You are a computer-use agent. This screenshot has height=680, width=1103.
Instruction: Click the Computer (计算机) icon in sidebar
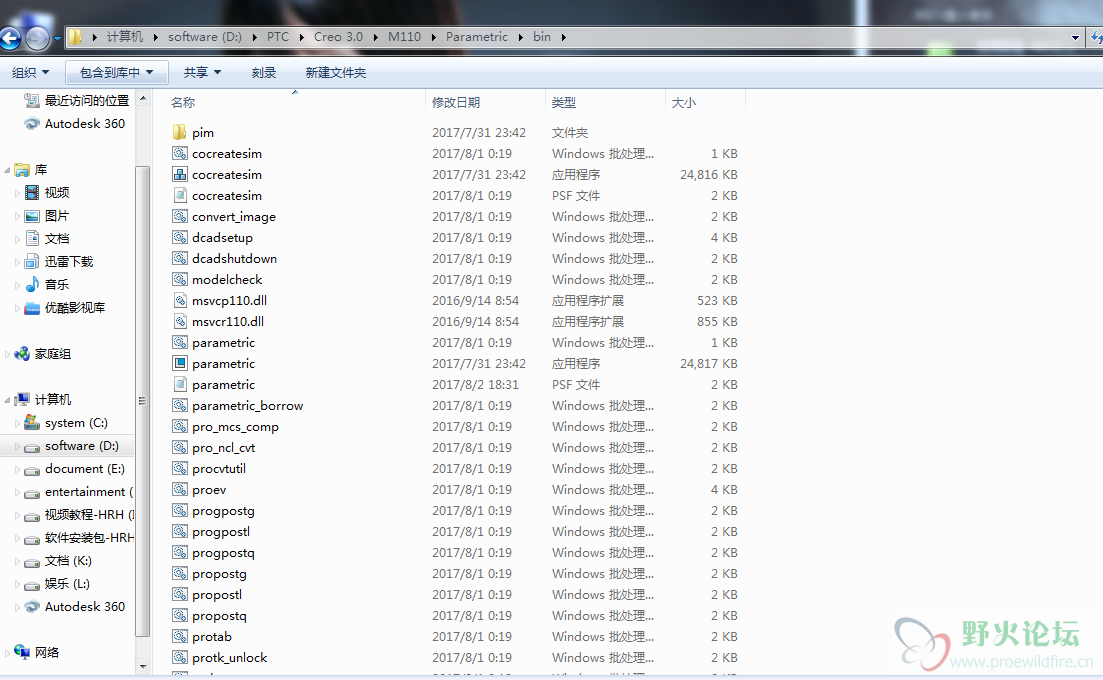(x=22, y=399)
